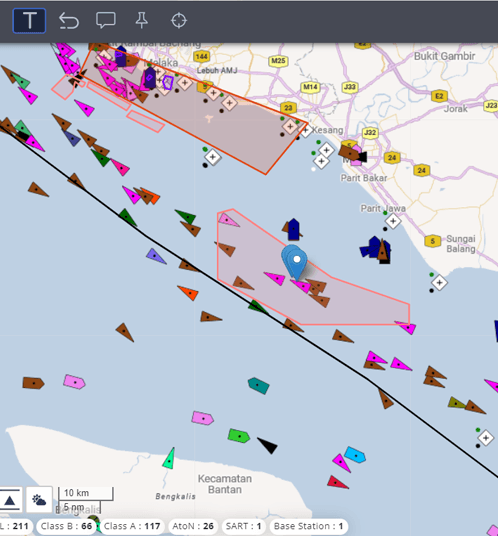498x536 pixels.
Task: Toggle the Class B vessel filter
Action: [x=66, y=526]
